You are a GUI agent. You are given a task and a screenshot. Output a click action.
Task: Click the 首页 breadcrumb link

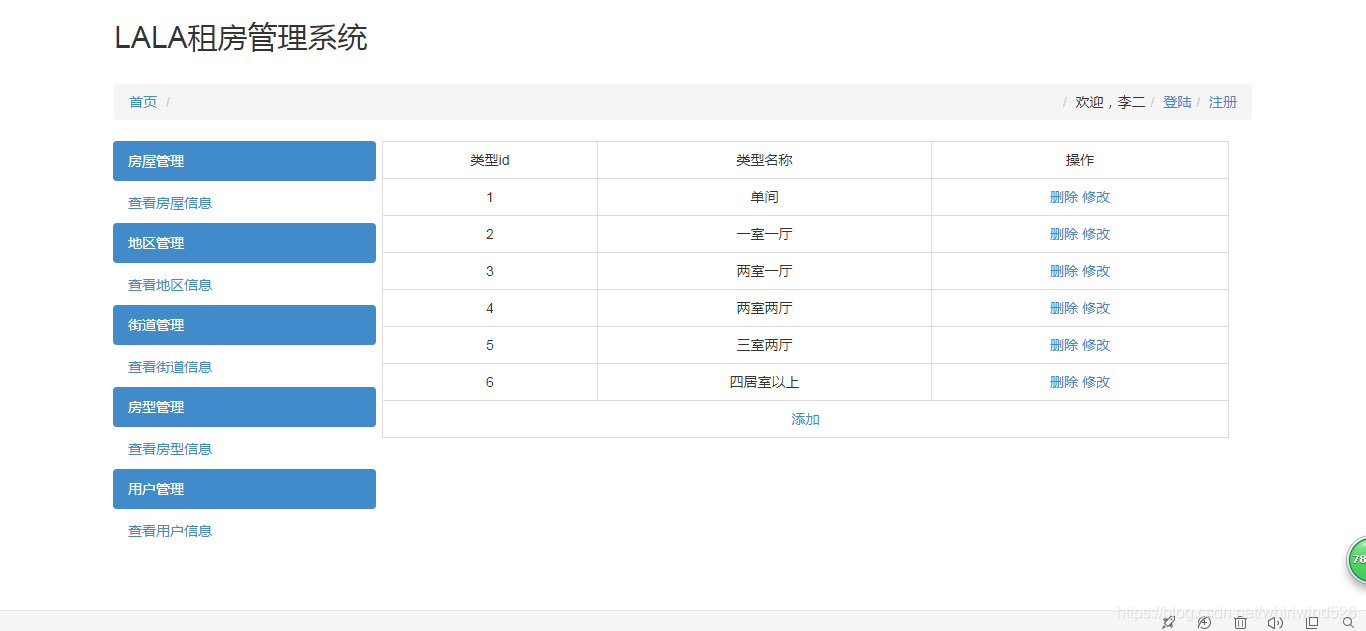pyautogui.click(x=143, y=102)
